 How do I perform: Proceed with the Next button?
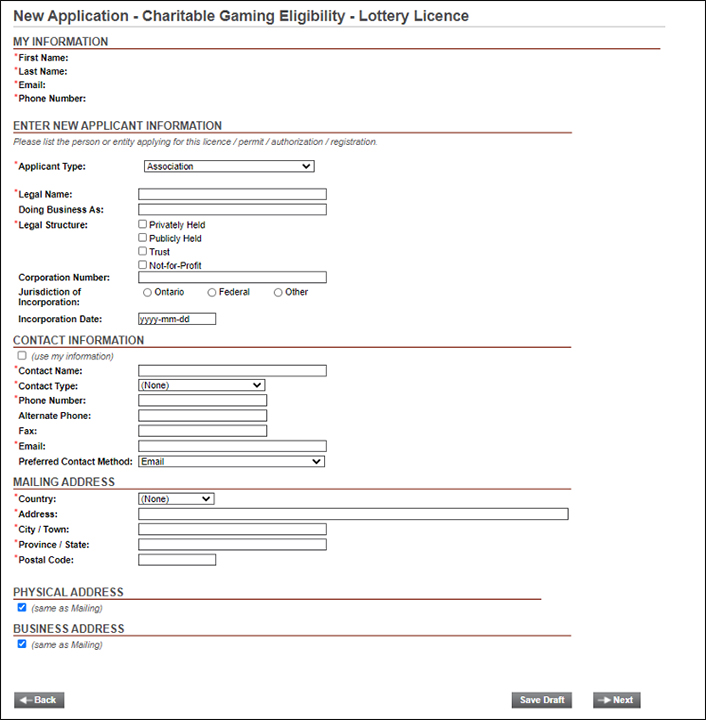pyautogui.click(x=616, y=700)
